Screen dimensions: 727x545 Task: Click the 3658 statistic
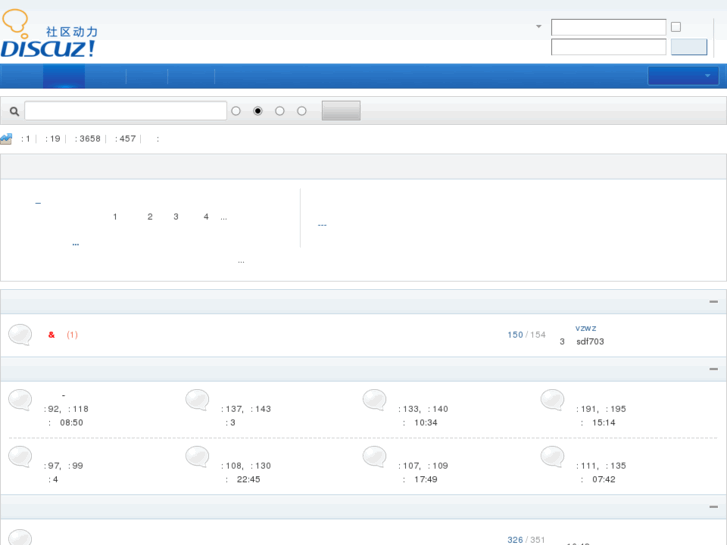point(90,139)
